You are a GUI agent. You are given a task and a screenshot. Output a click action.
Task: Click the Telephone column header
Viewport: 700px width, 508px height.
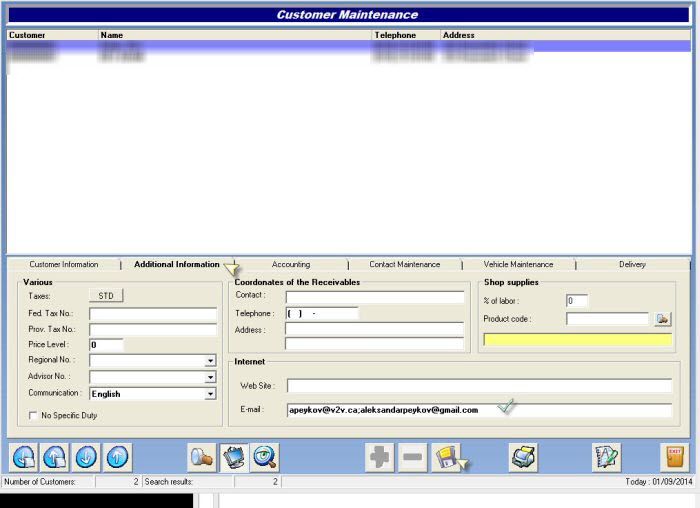406,35
